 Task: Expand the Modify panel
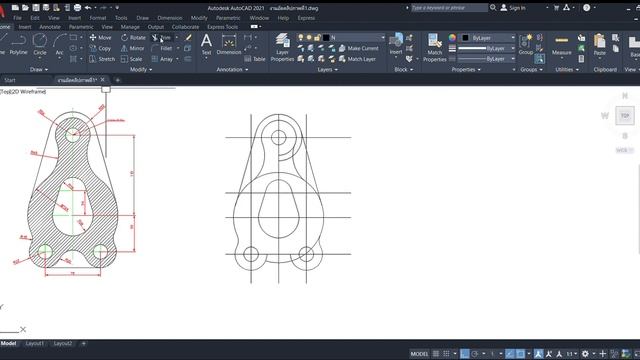click(x=141, y=70)
